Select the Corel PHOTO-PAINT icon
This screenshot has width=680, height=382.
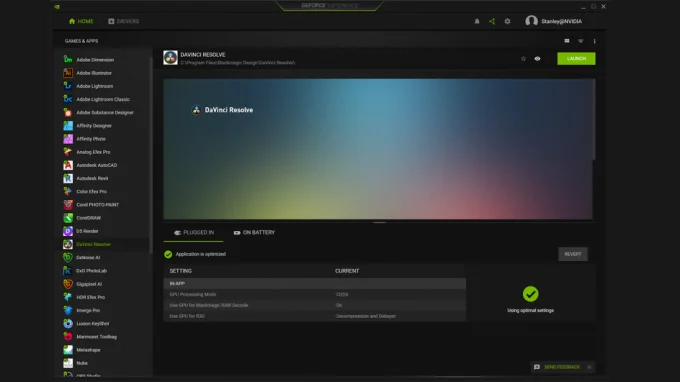tap(68, 205)
